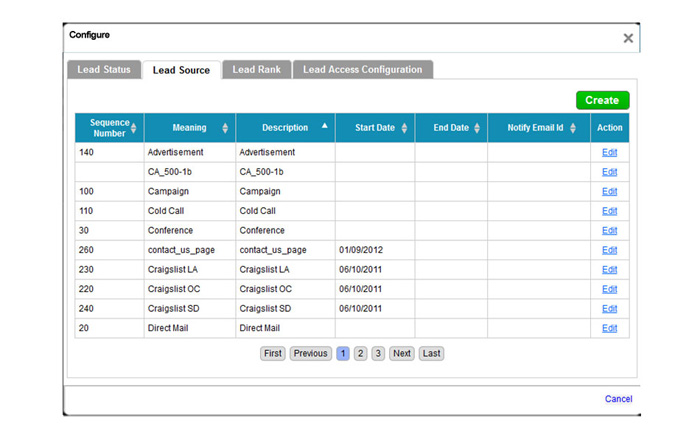Edit the Direct Mail row

(609, 328)
